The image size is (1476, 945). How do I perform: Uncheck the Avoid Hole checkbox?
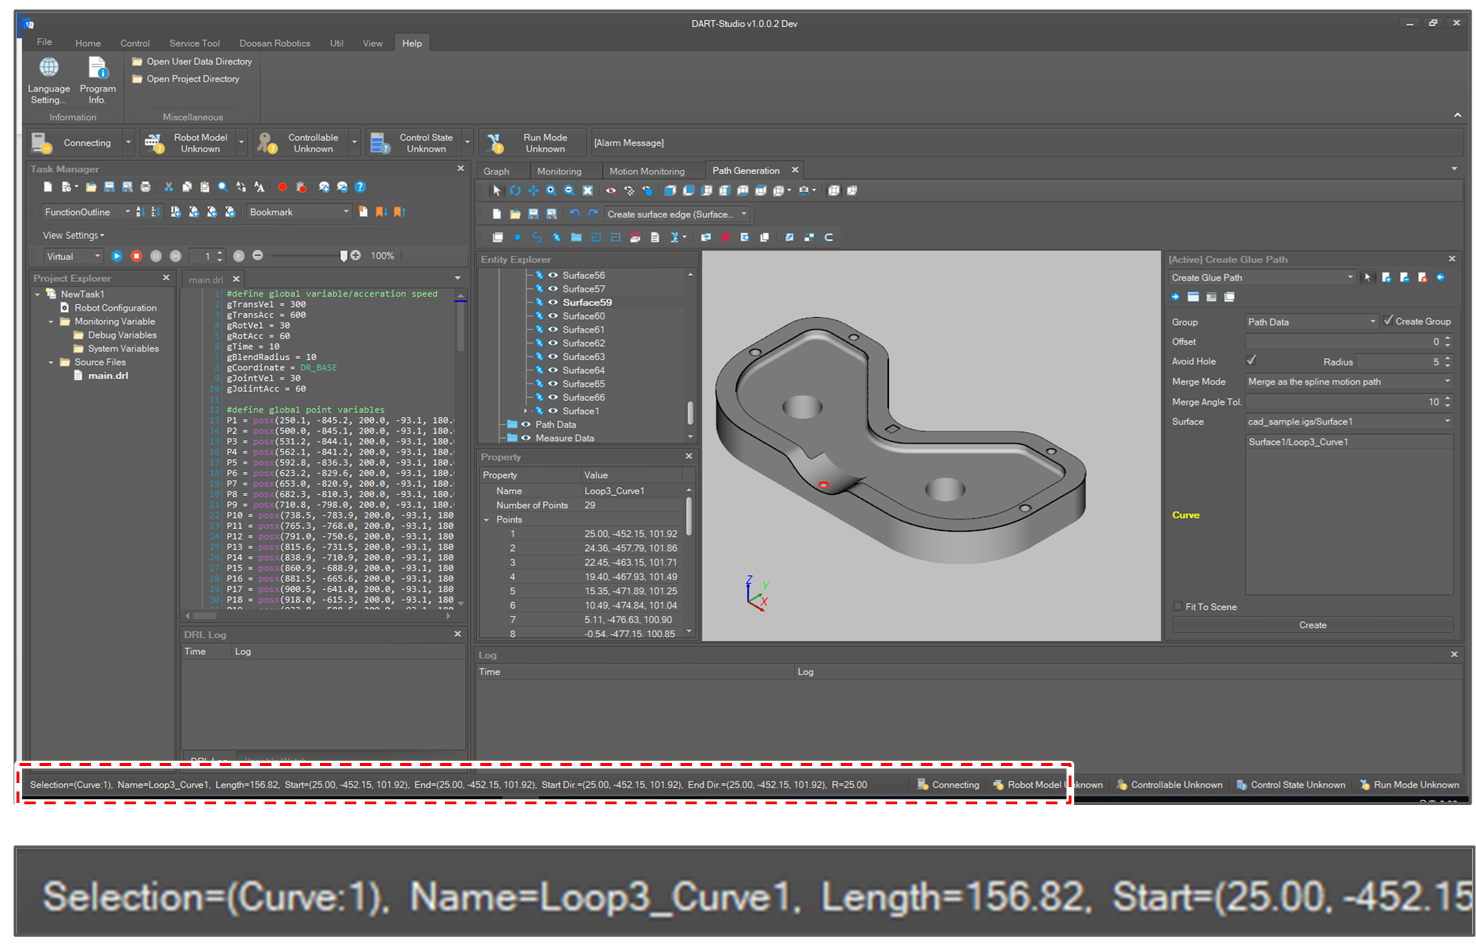tap(1251, 360)
